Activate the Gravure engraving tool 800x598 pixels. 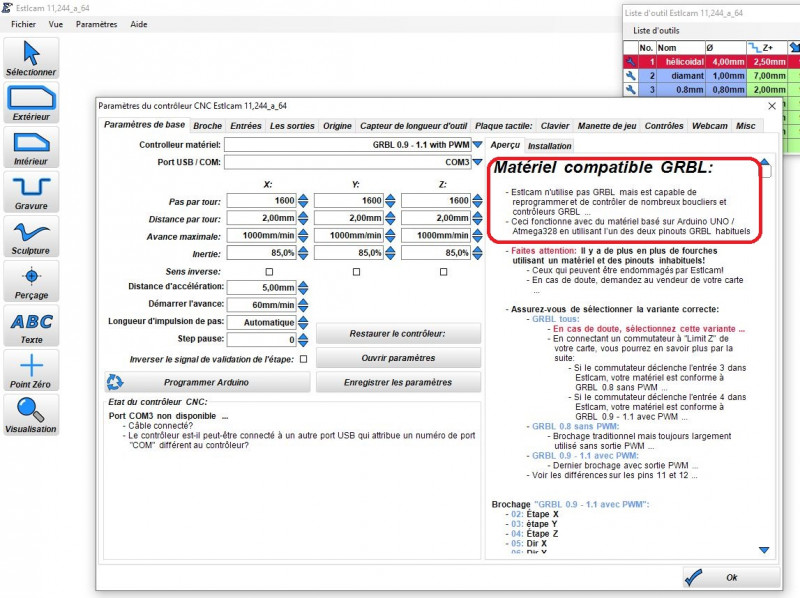coord(31,192)
